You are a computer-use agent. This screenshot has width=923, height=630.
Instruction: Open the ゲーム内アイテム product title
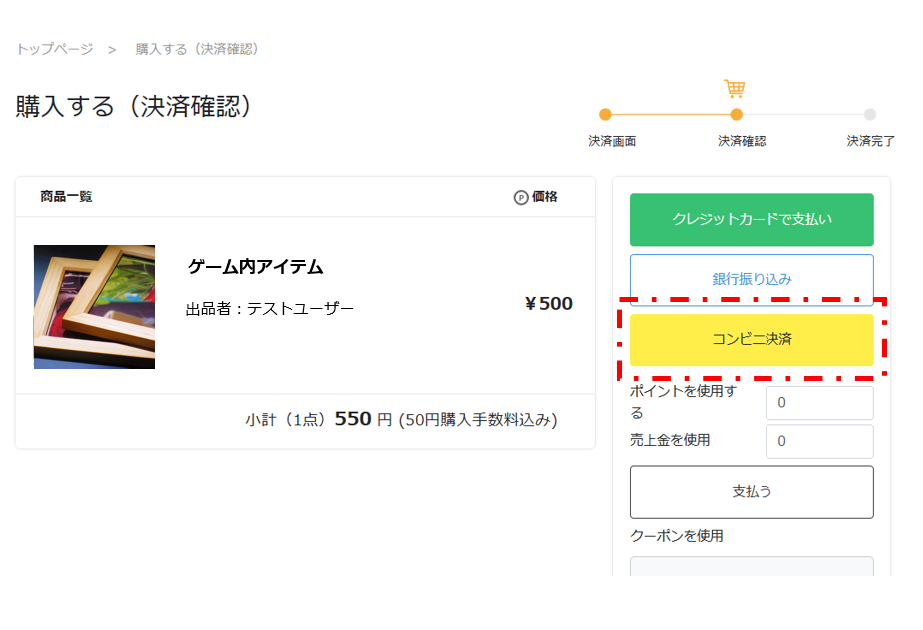pos(255,267)
